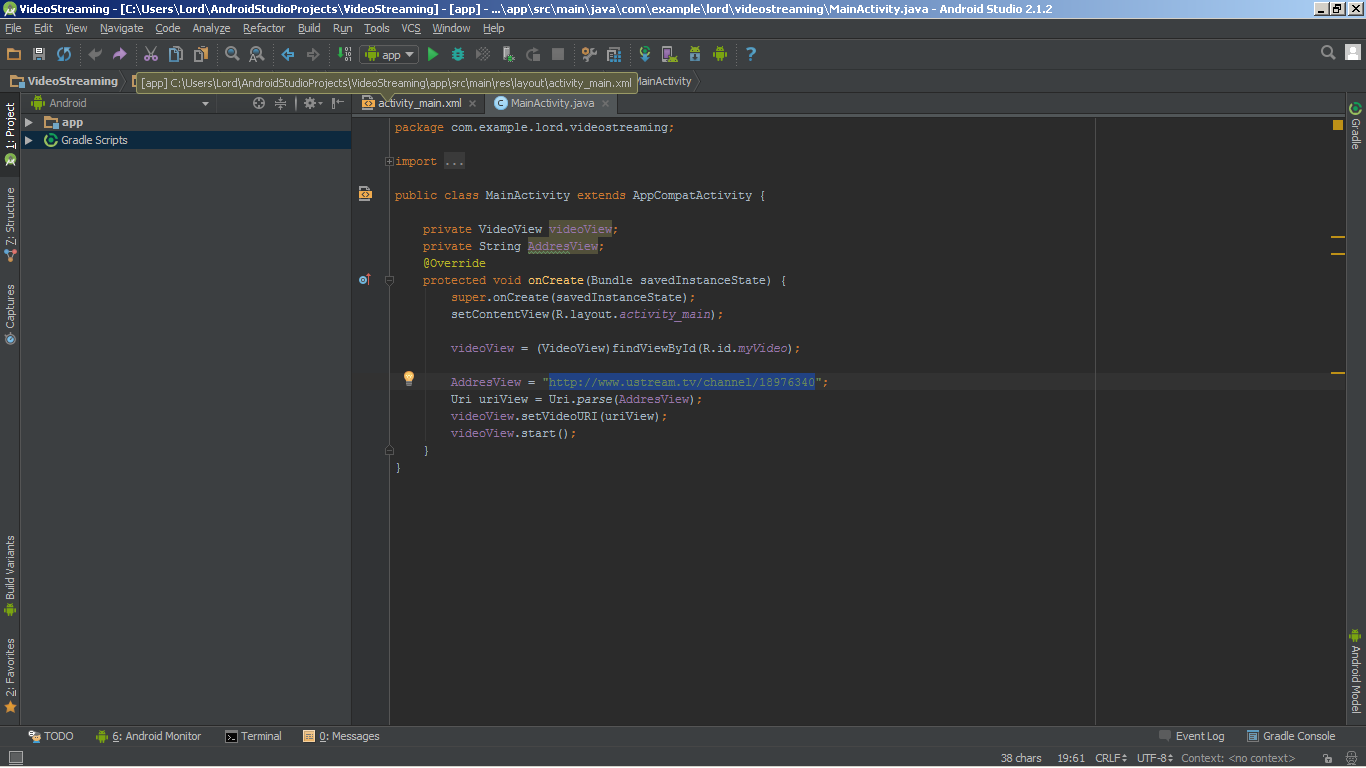
Task: Click the Help question mark icon
Action: pos(751,54)
